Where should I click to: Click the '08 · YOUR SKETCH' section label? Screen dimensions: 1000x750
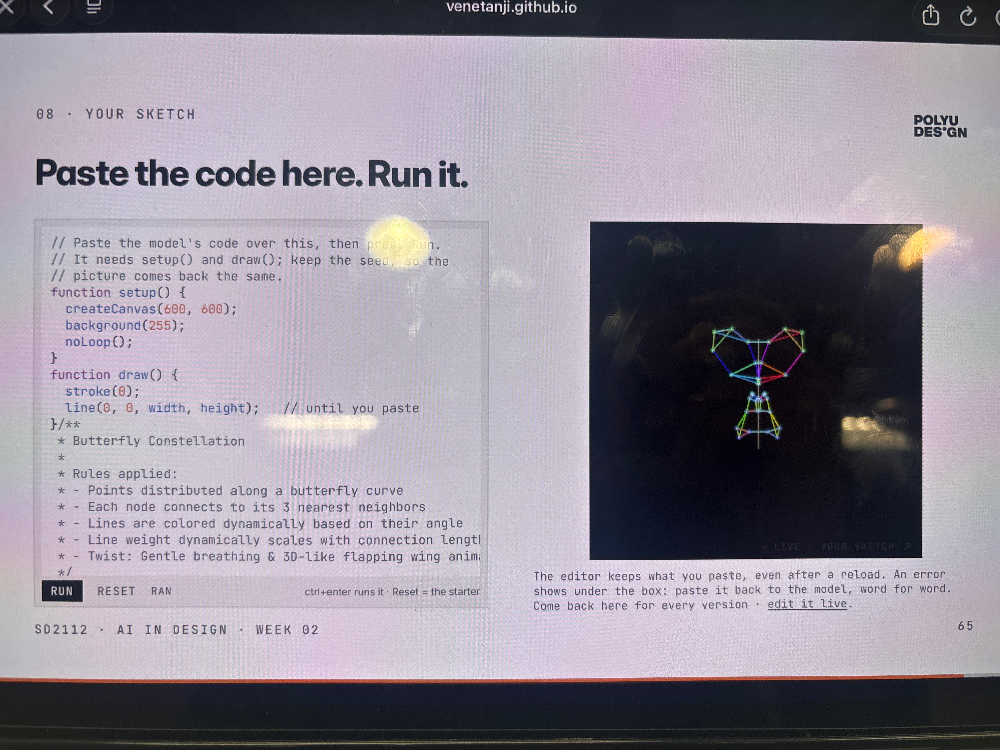(x=115, y=114)
